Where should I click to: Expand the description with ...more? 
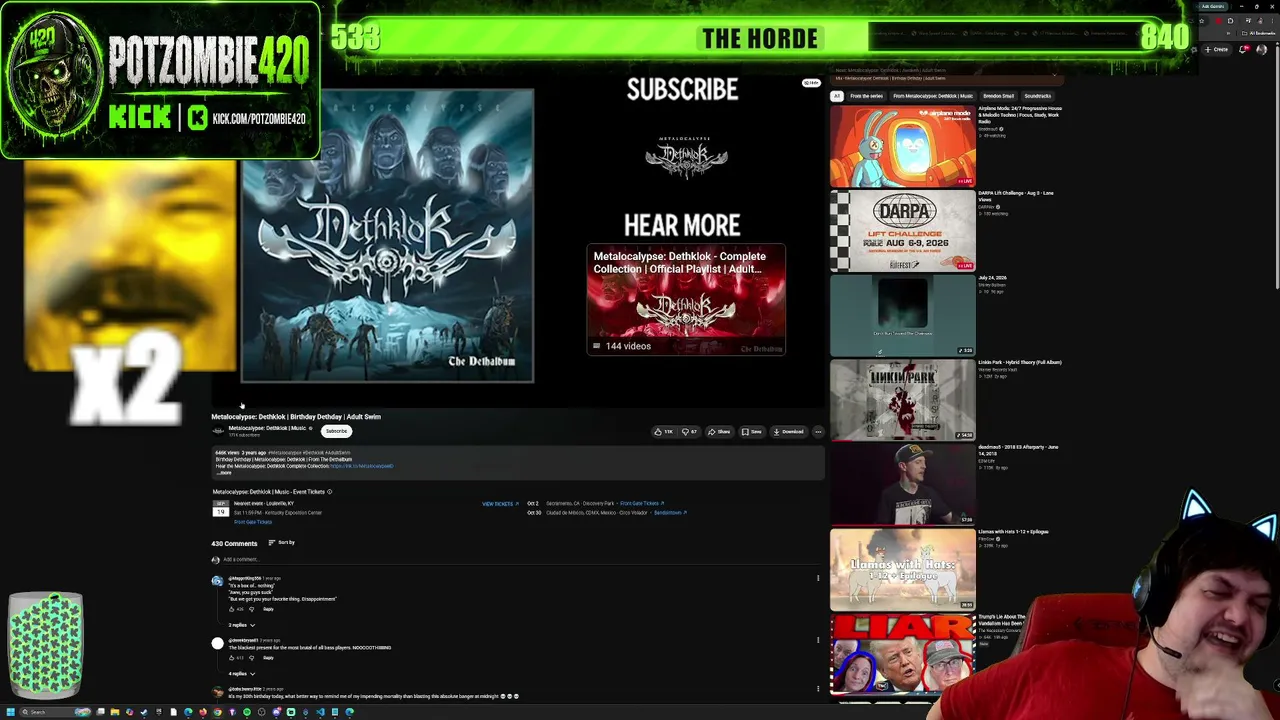pyautogui.click(x=224, y=473)
